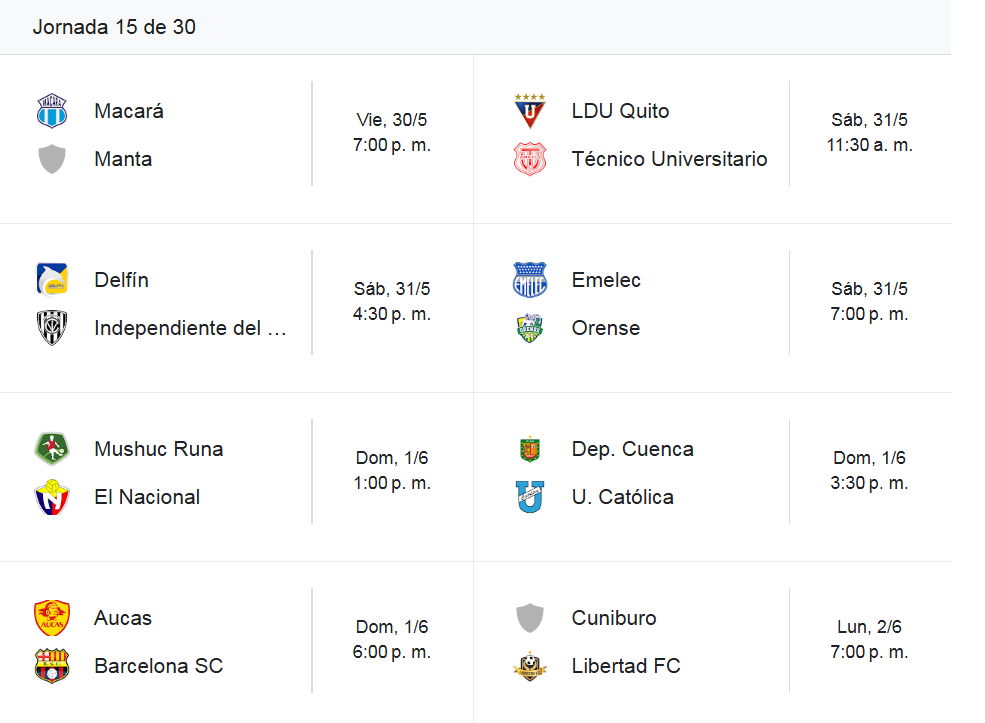The width and height of the screenshot is (985, 723).
Task: Select the Emelec blue crest
Action: click(530, 280)
